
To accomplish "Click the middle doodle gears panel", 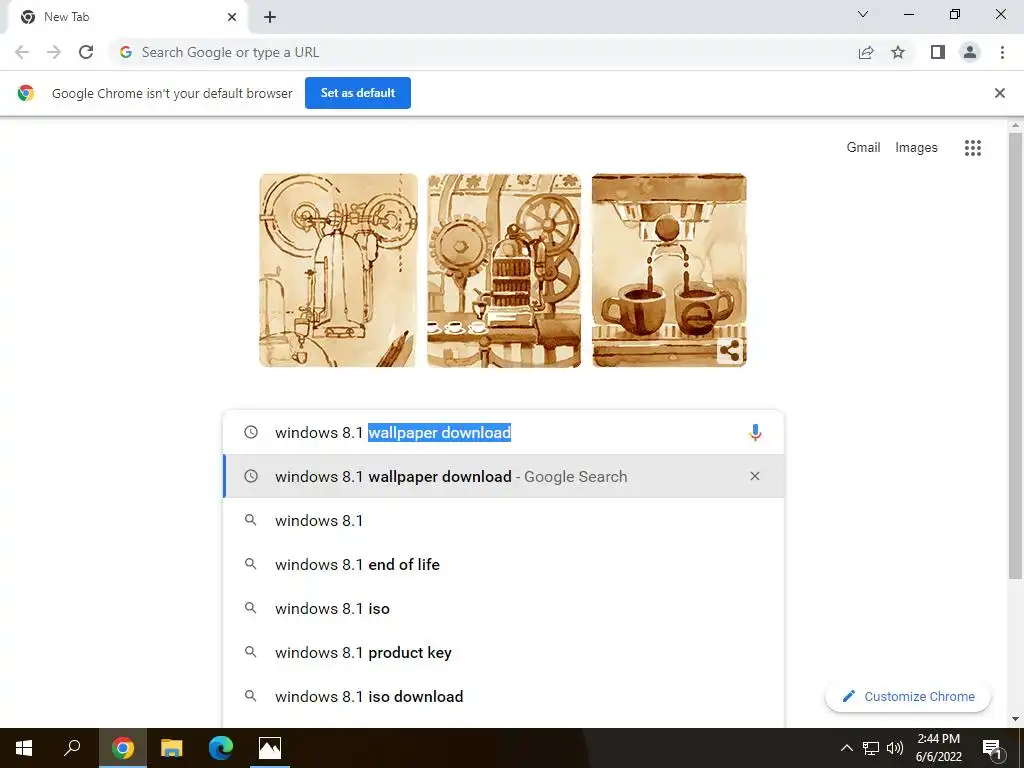I will tap(504, 270).
